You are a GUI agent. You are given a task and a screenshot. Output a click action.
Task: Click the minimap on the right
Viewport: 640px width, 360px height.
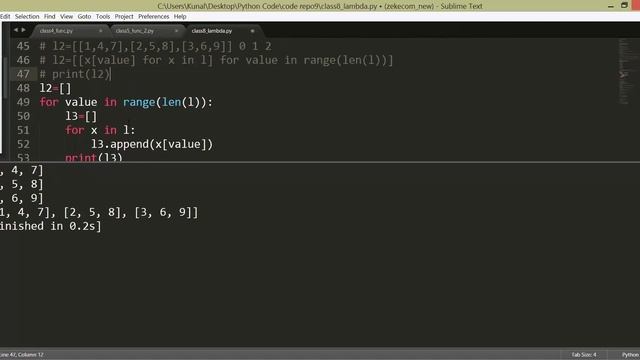point(624,71)
